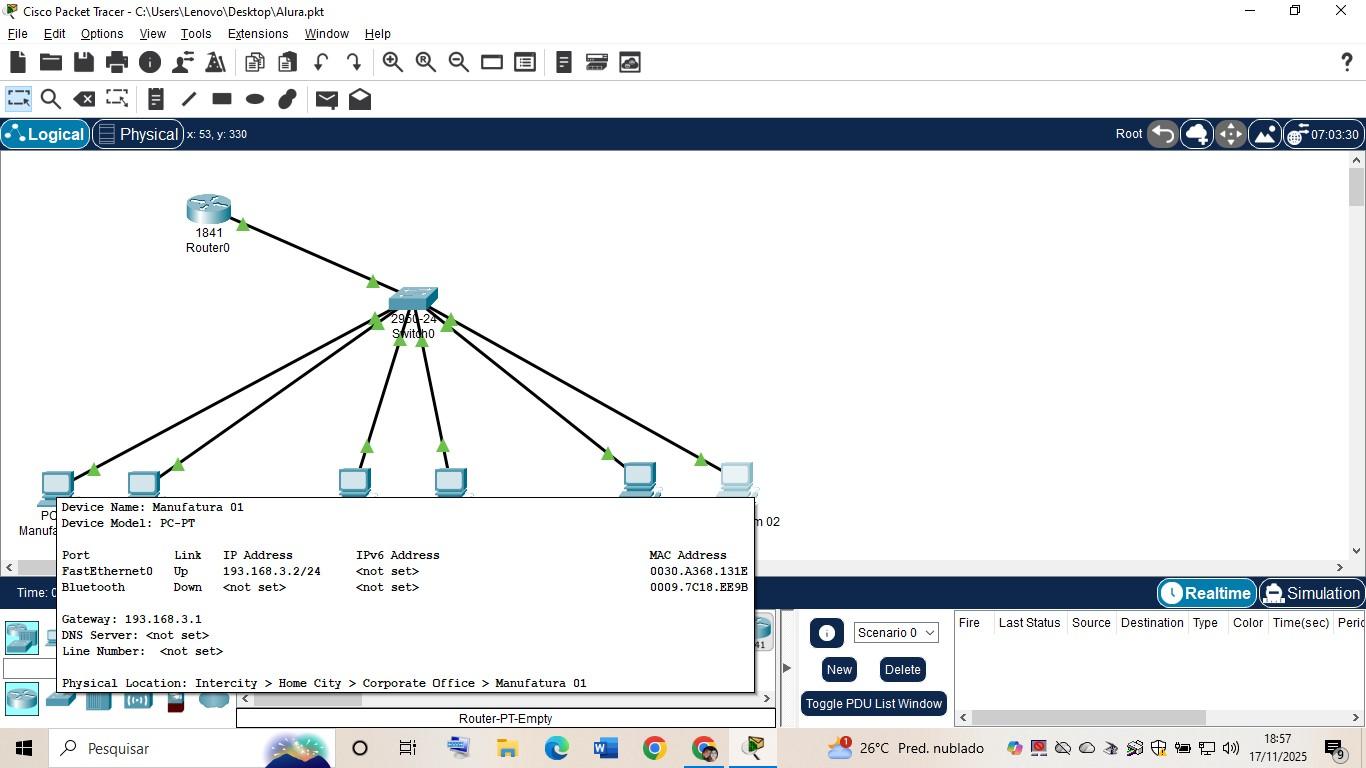Screen dimensions: 1366x768
Task: Open a file with the folder icon
Action: coord(51,62)
